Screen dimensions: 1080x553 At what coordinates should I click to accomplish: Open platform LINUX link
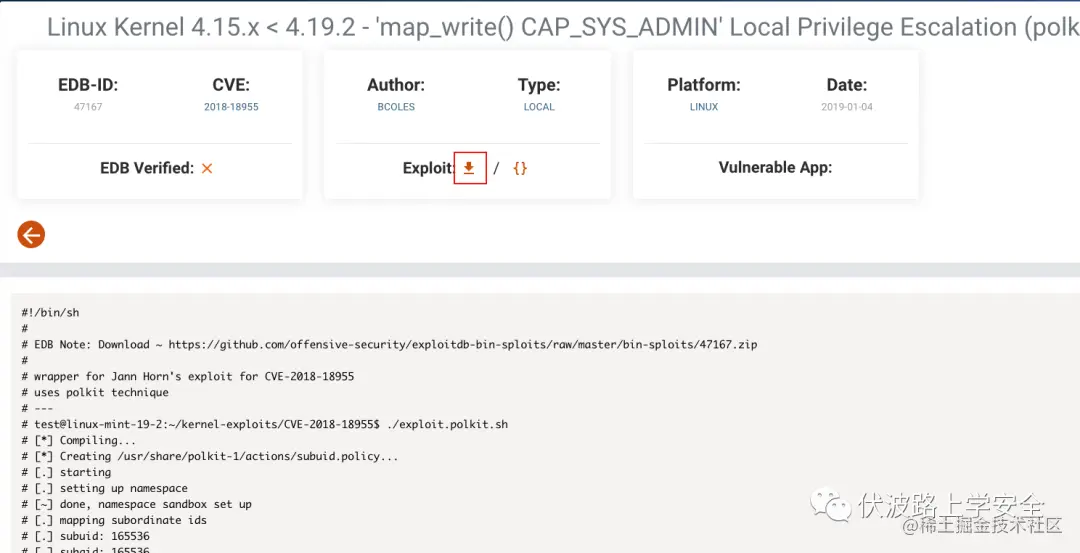click(704, 107)
